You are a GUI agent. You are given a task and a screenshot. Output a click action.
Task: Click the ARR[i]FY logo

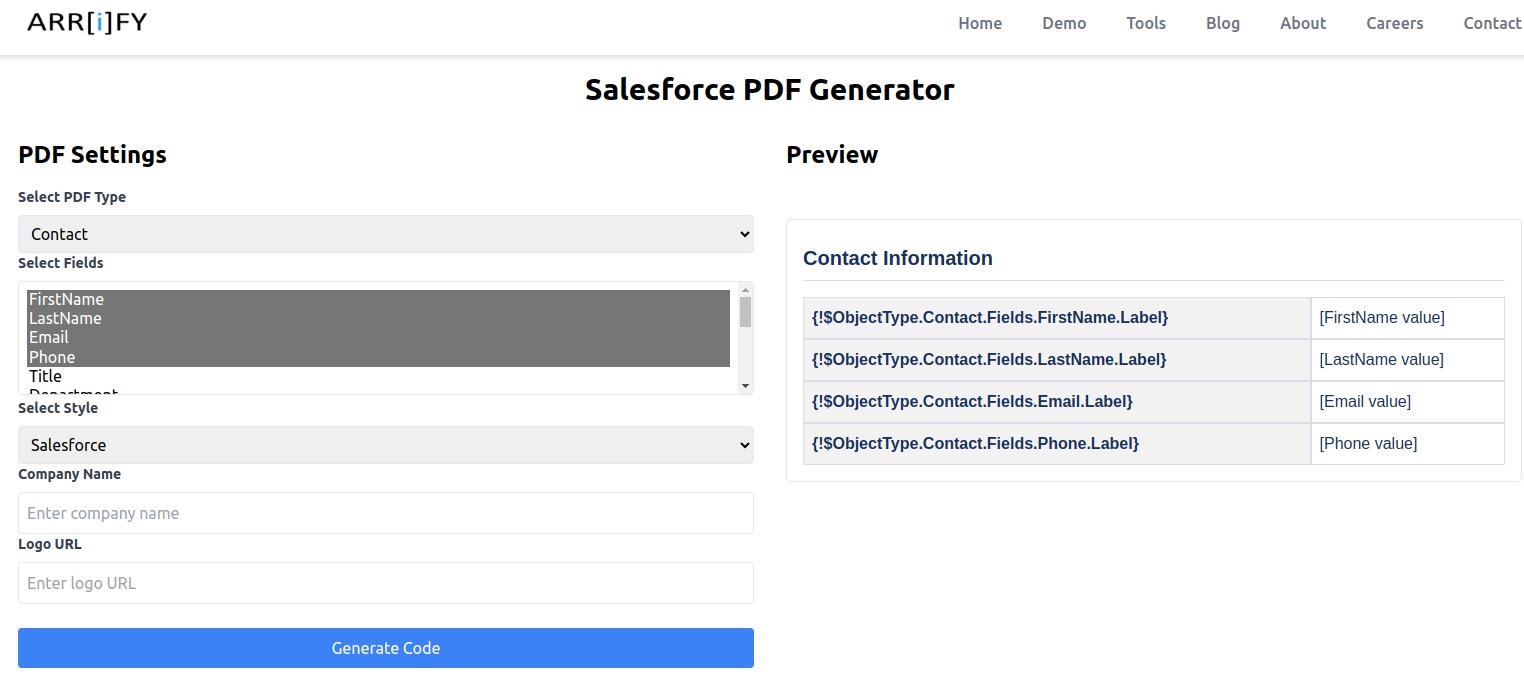coord(87,23)
